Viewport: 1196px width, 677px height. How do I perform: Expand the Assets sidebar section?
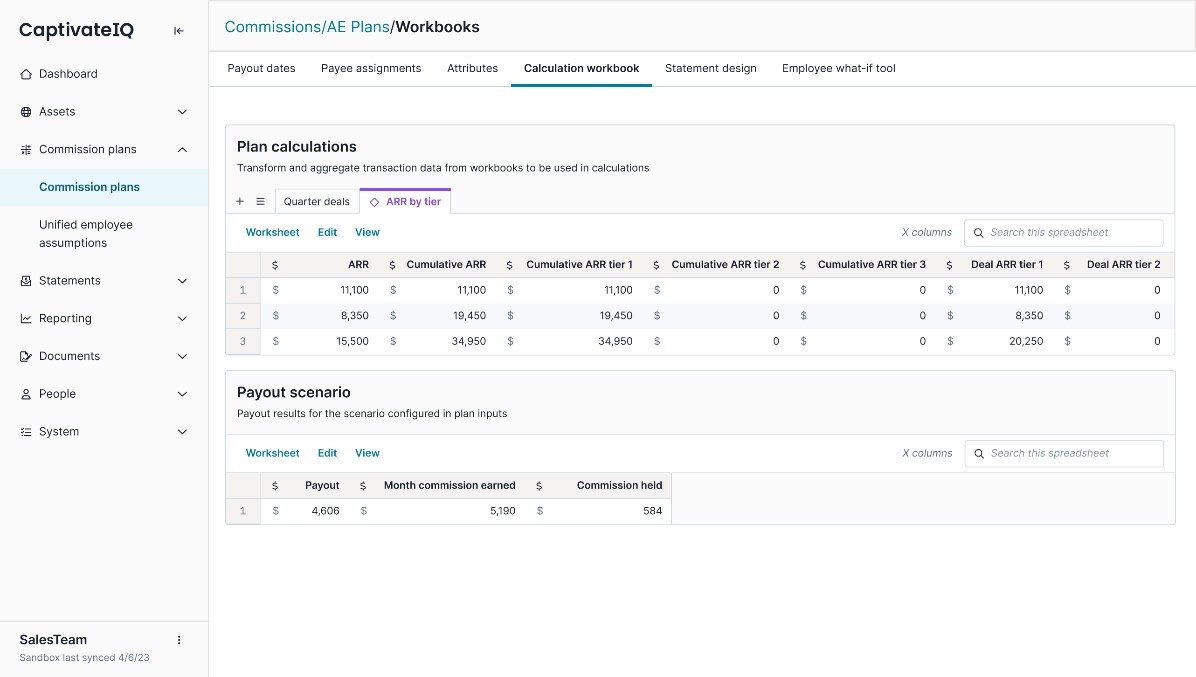coord(182,111)
